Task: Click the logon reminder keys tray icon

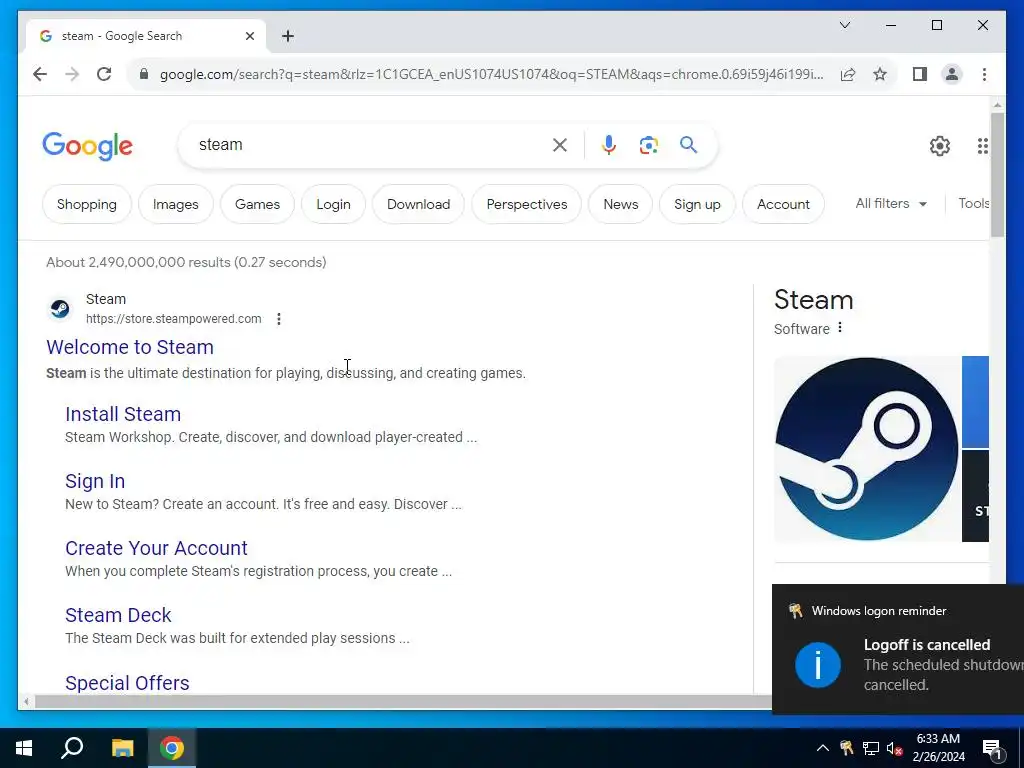Action: 846,748
